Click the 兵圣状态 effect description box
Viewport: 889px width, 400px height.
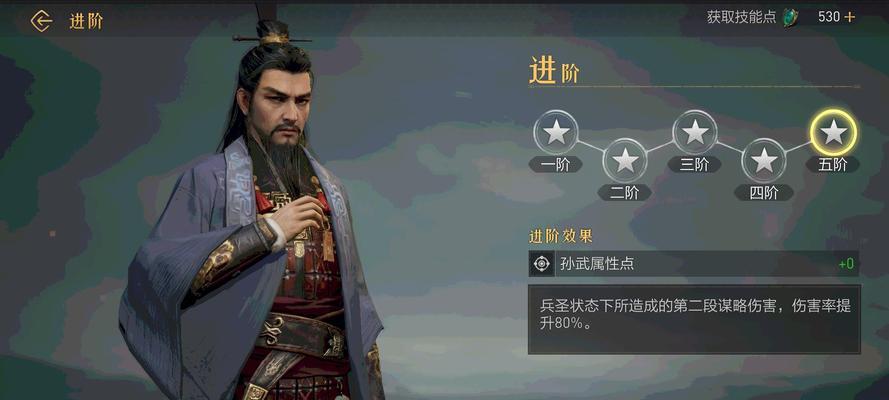point(695,320)
